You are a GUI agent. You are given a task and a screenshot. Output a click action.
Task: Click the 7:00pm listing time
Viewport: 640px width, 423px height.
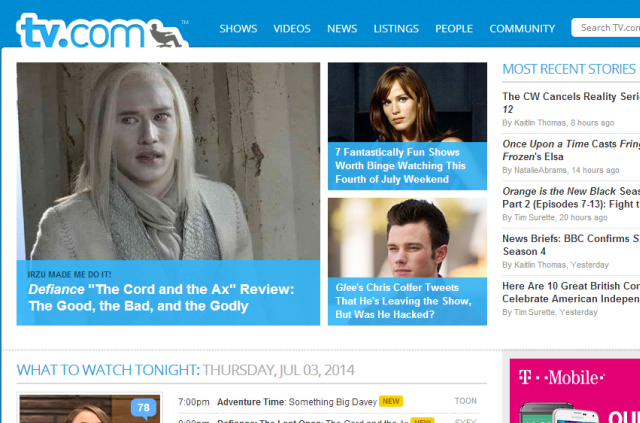[x=193, y=402]
